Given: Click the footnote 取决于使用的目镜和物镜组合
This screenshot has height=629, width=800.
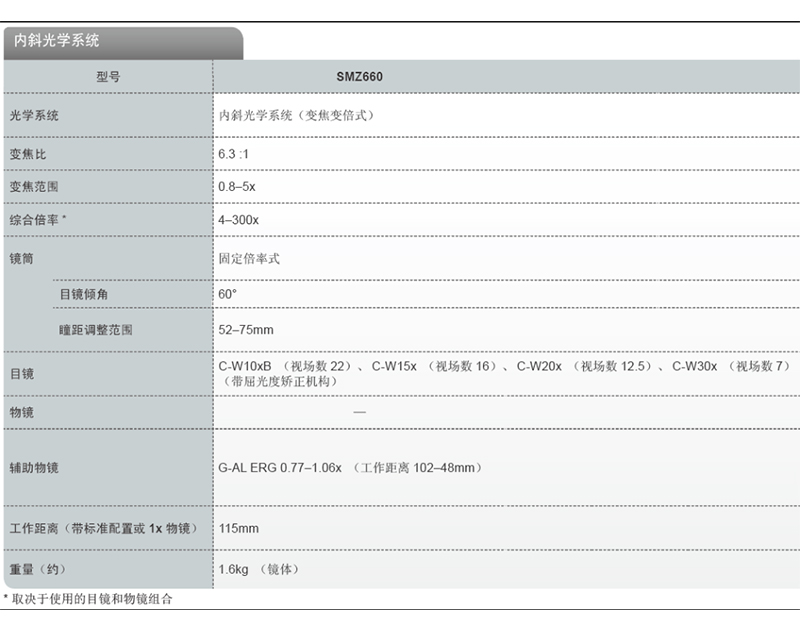Looking at the screenshot, I should click(90, 599).
